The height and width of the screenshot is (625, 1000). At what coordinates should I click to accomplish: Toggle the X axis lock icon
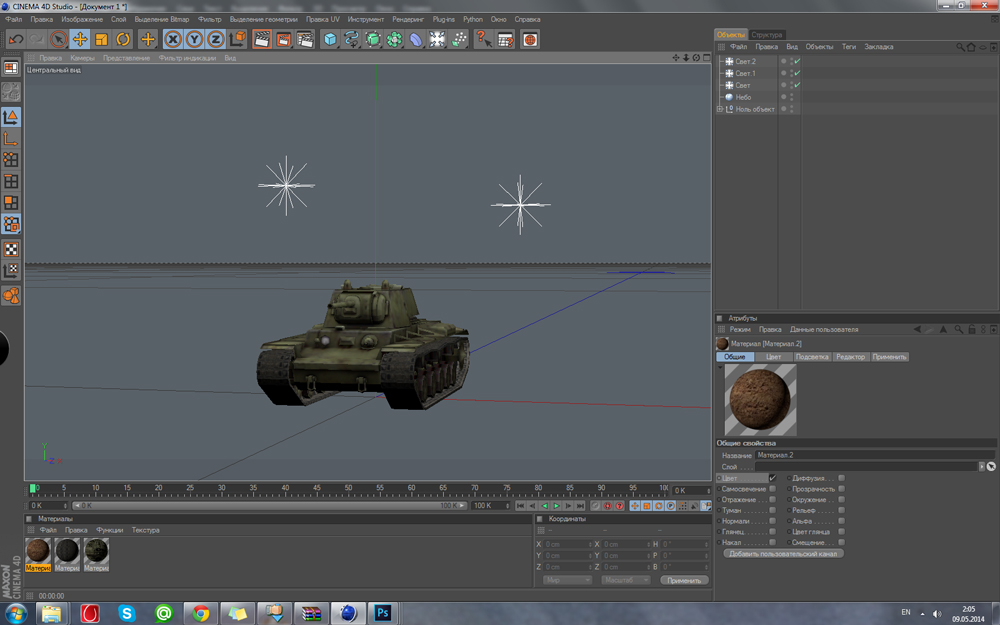tap(172, 39)
